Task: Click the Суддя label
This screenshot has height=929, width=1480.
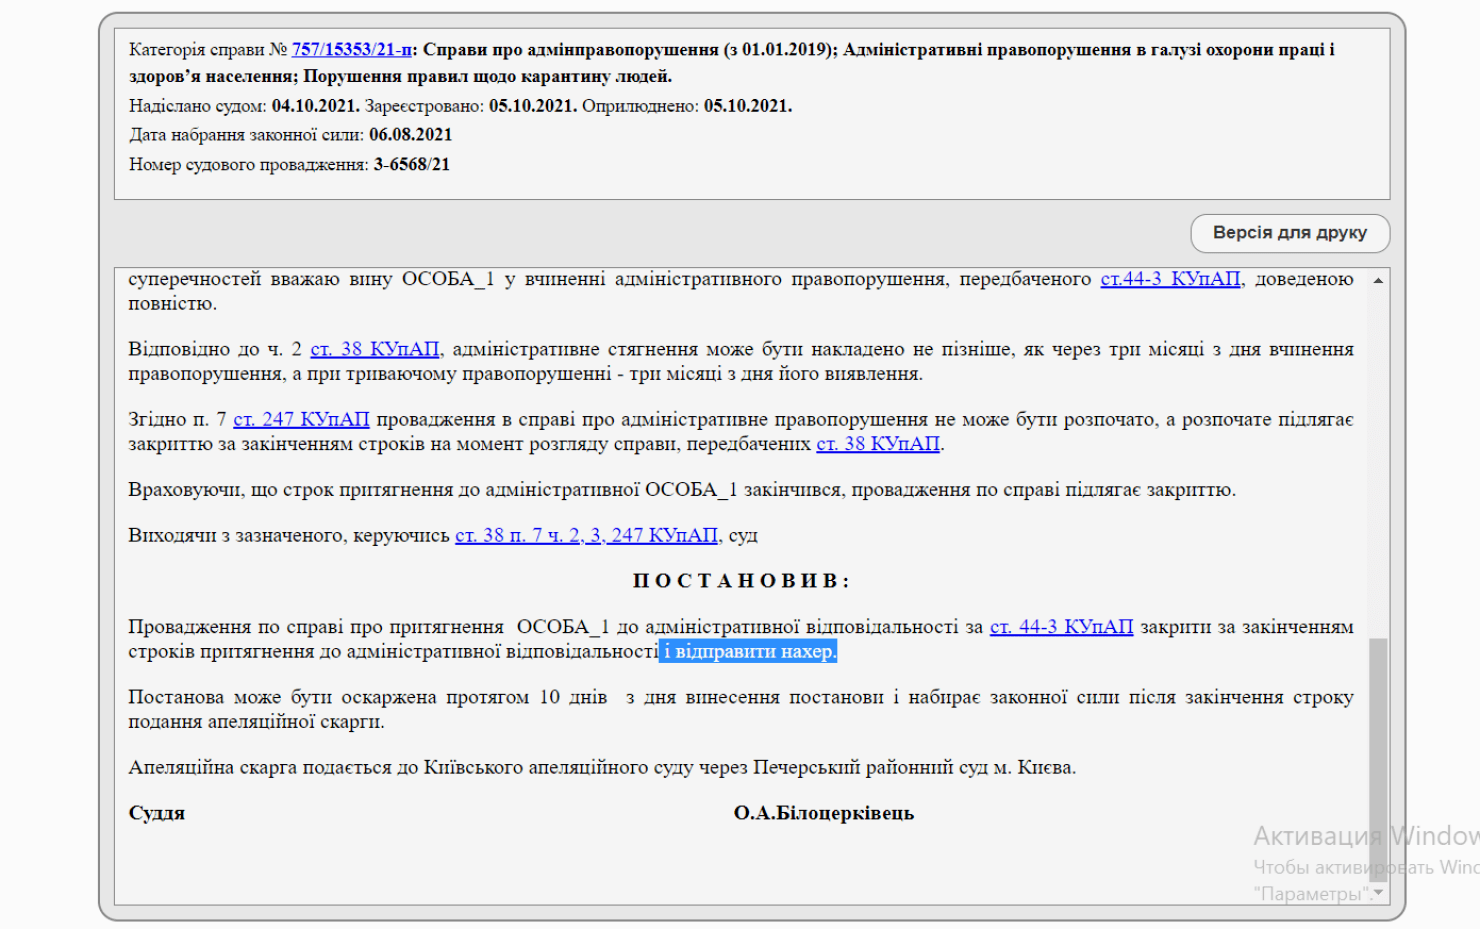Action: (157, 813)
